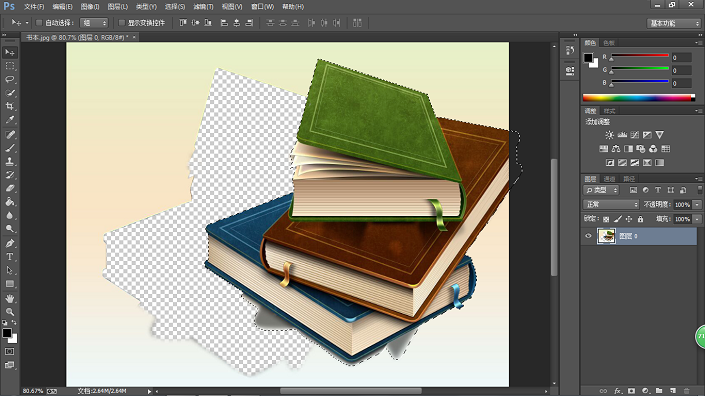This screenshot has width=705, height=396.
Task: Enable the auto-select checkbox
Action: (x=39, y=22)
